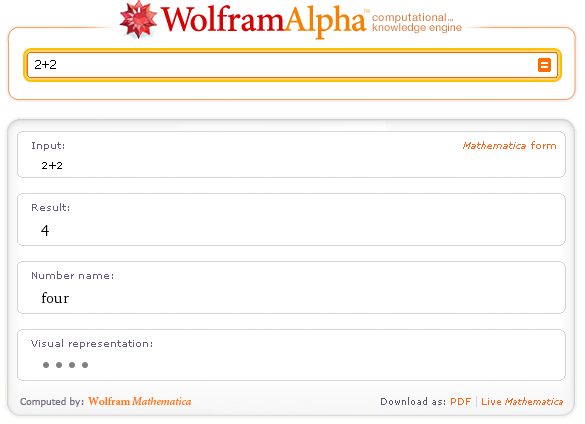Click the second dot in visual representation
Viewport: 585px width, 424px height.
59,365
